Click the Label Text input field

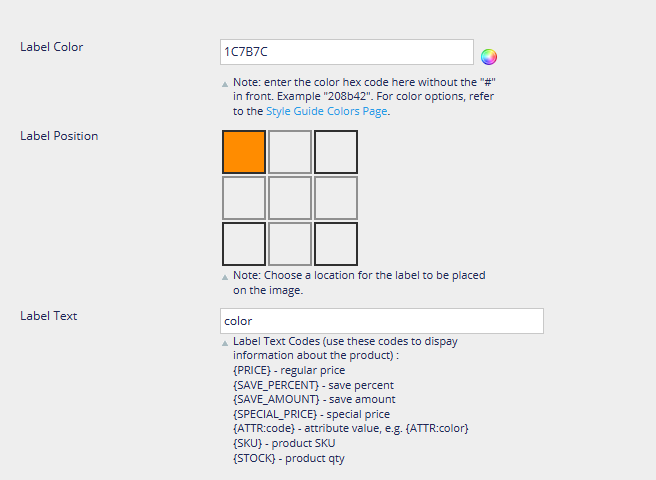(x=381, y=321)
